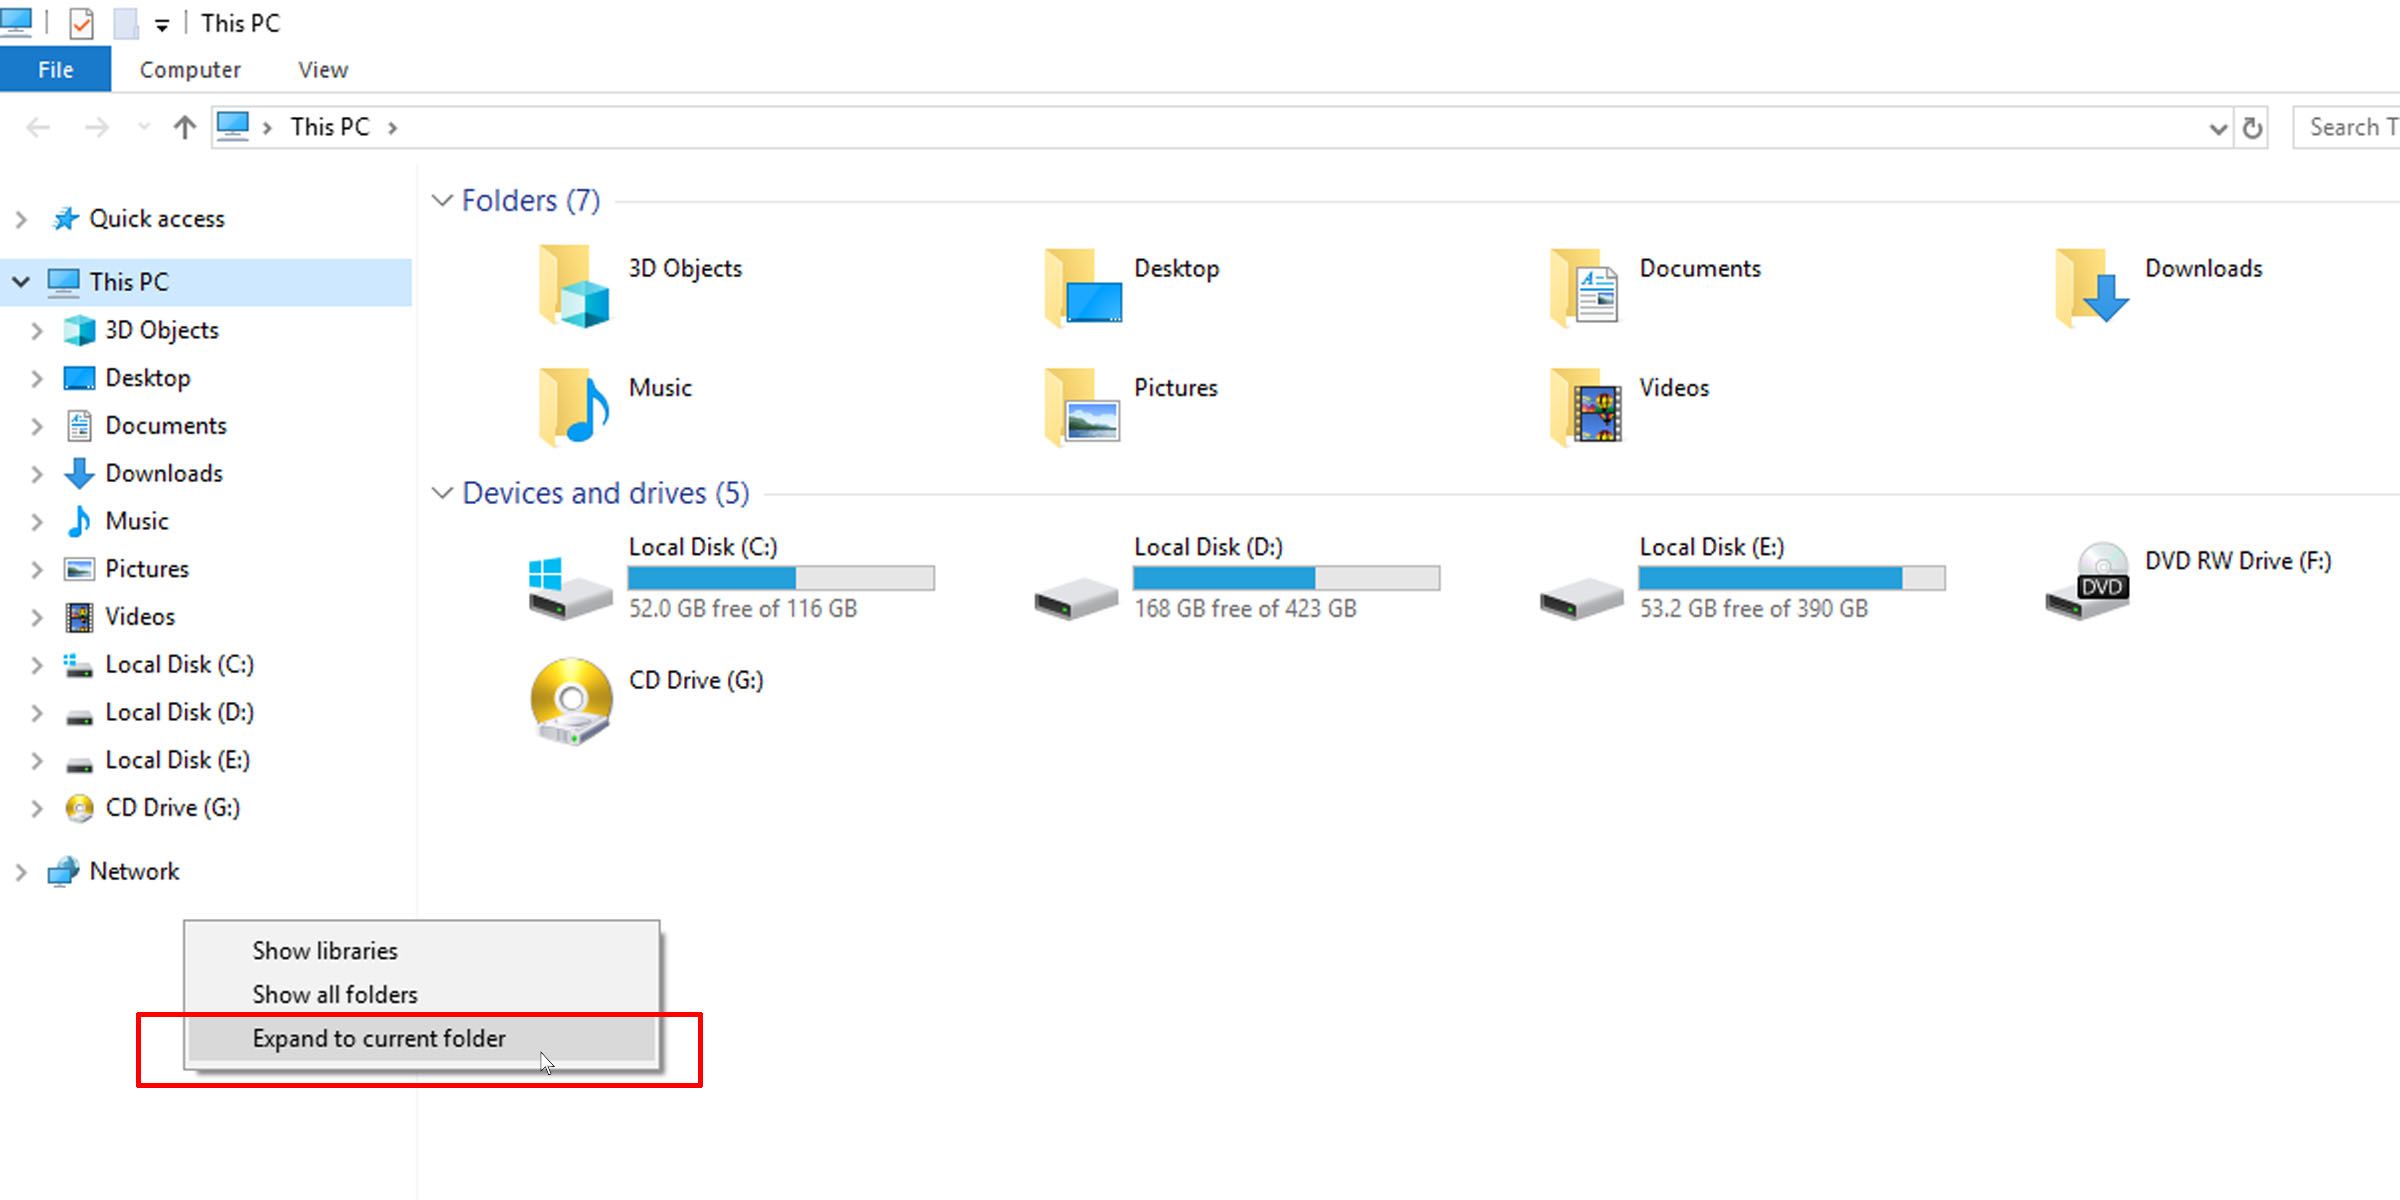Select the Local Disk (C:) drive icon
The width and height of the screenshot is (2400, 1200).
point(569,588)
